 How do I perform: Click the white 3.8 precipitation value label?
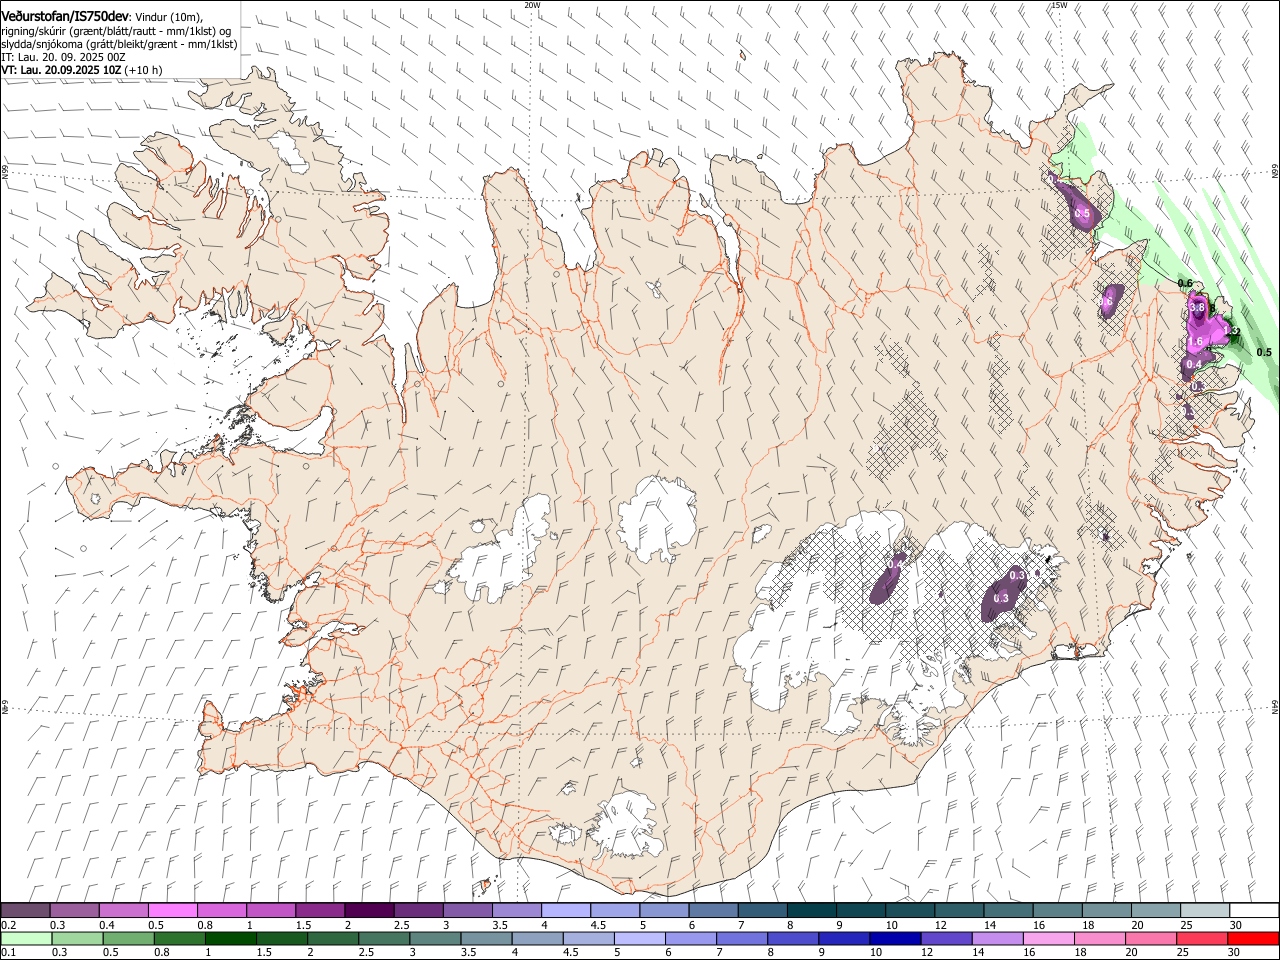coord(1197,308)
